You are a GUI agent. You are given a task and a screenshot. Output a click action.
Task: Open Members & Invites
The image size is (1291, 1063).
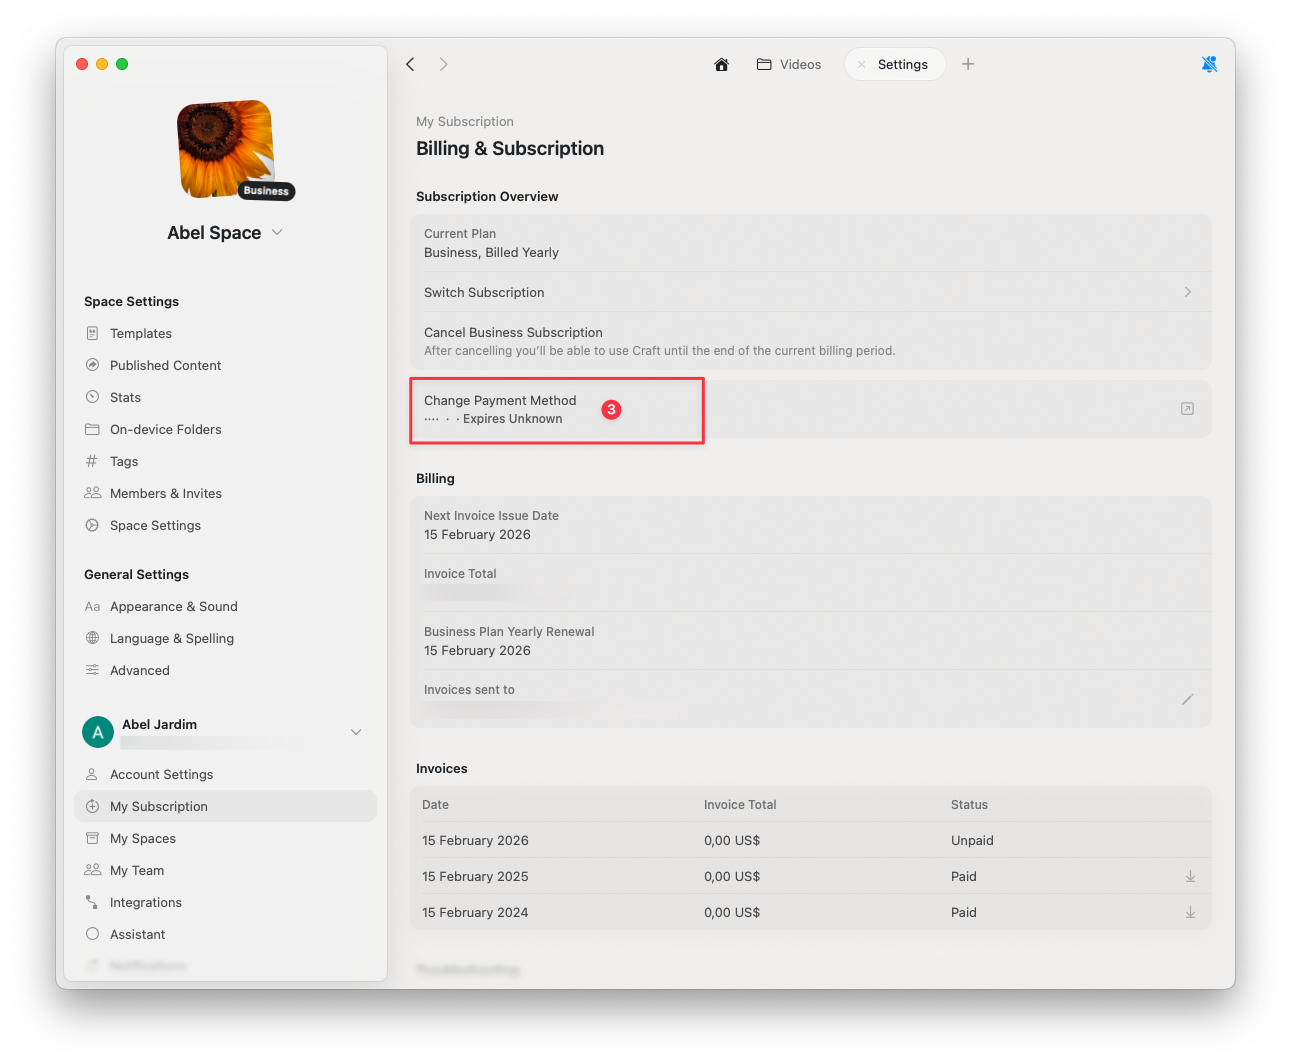165,493
